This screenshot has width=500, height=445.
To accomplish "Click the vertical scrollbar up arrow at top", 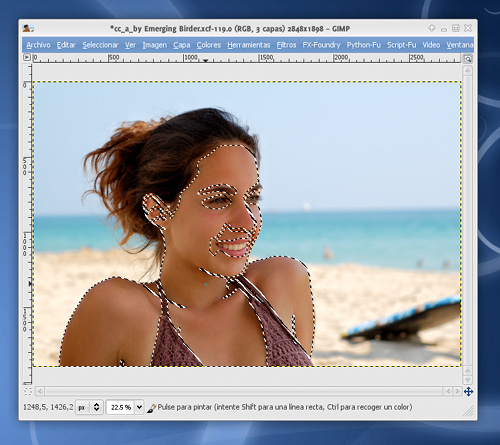I will coord(468,71).
